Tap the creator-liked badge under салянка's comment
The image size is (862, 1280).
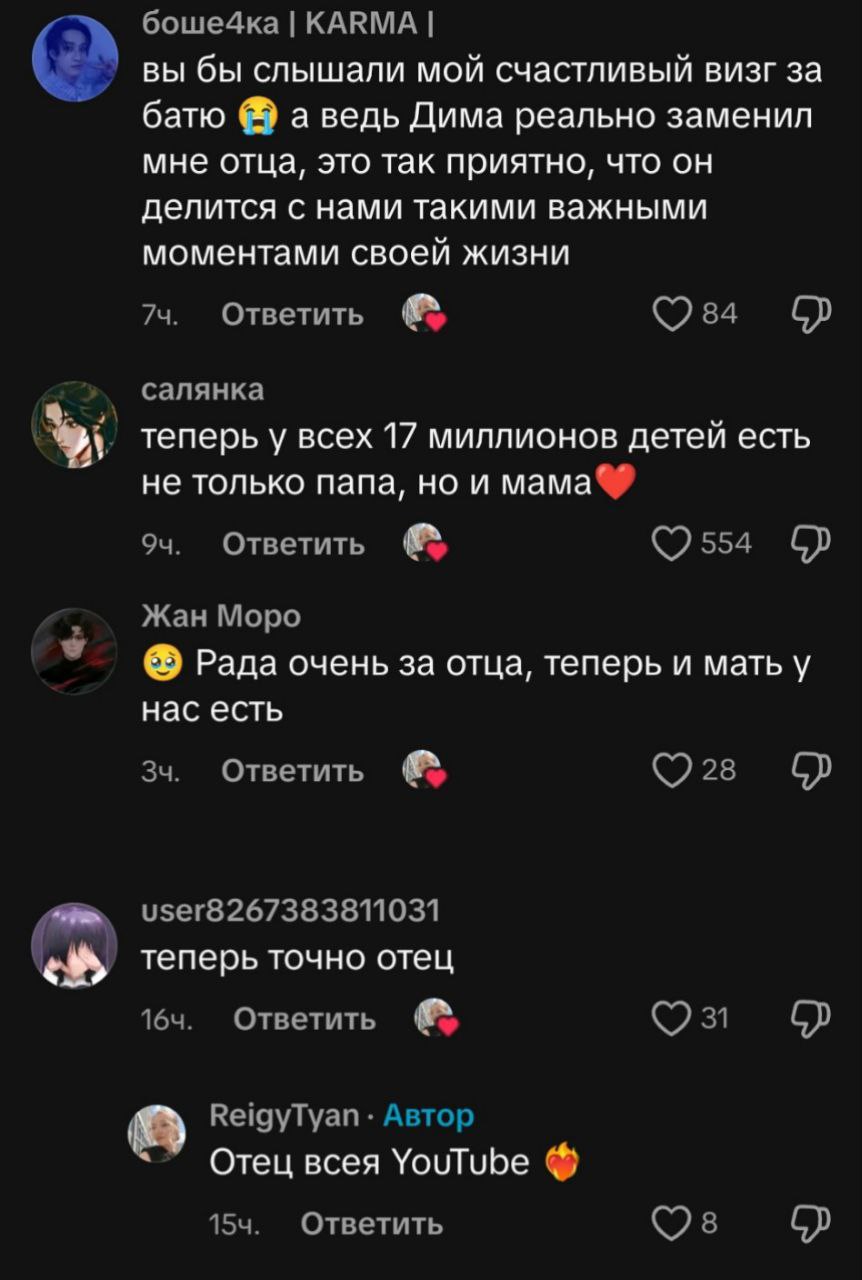click(x=424, y=543)
